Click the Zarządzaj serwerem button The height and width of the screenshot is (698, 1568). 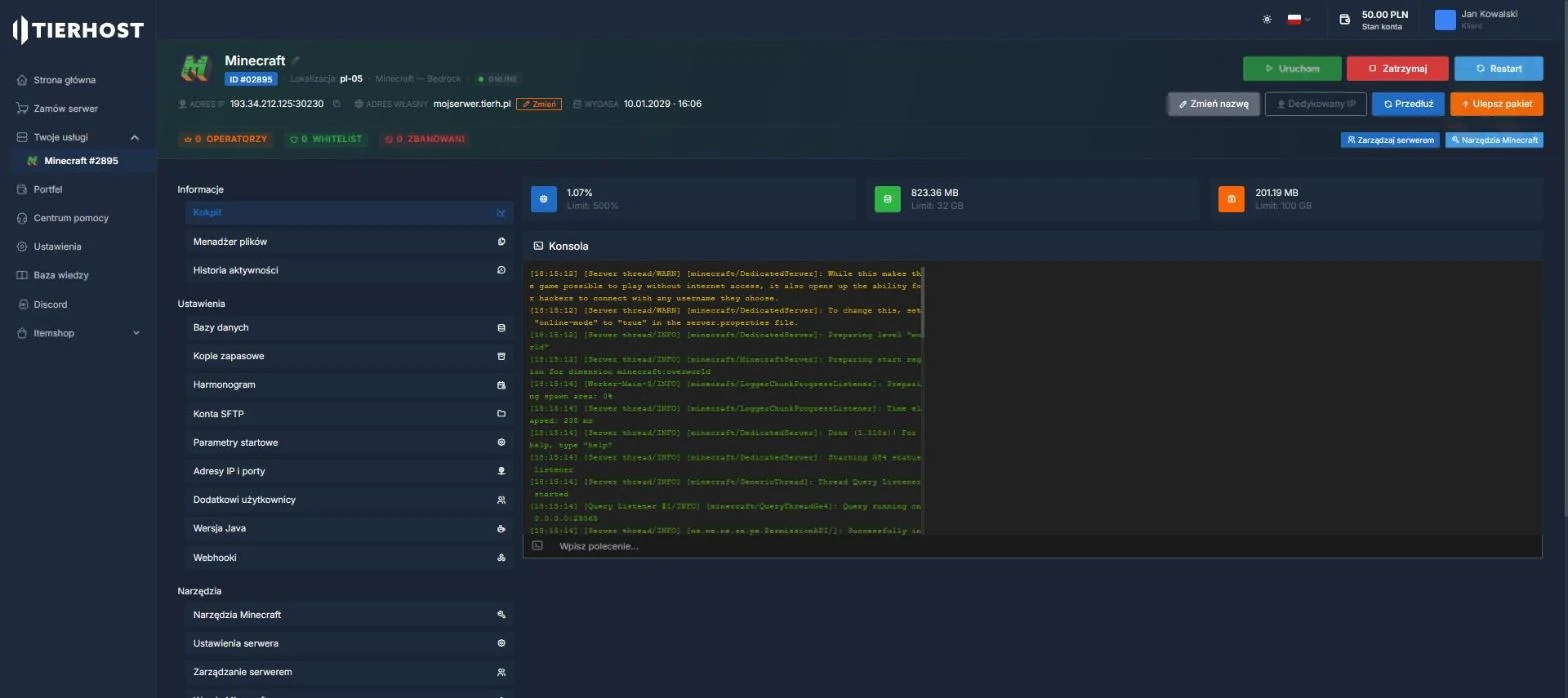coord(1390,140)
